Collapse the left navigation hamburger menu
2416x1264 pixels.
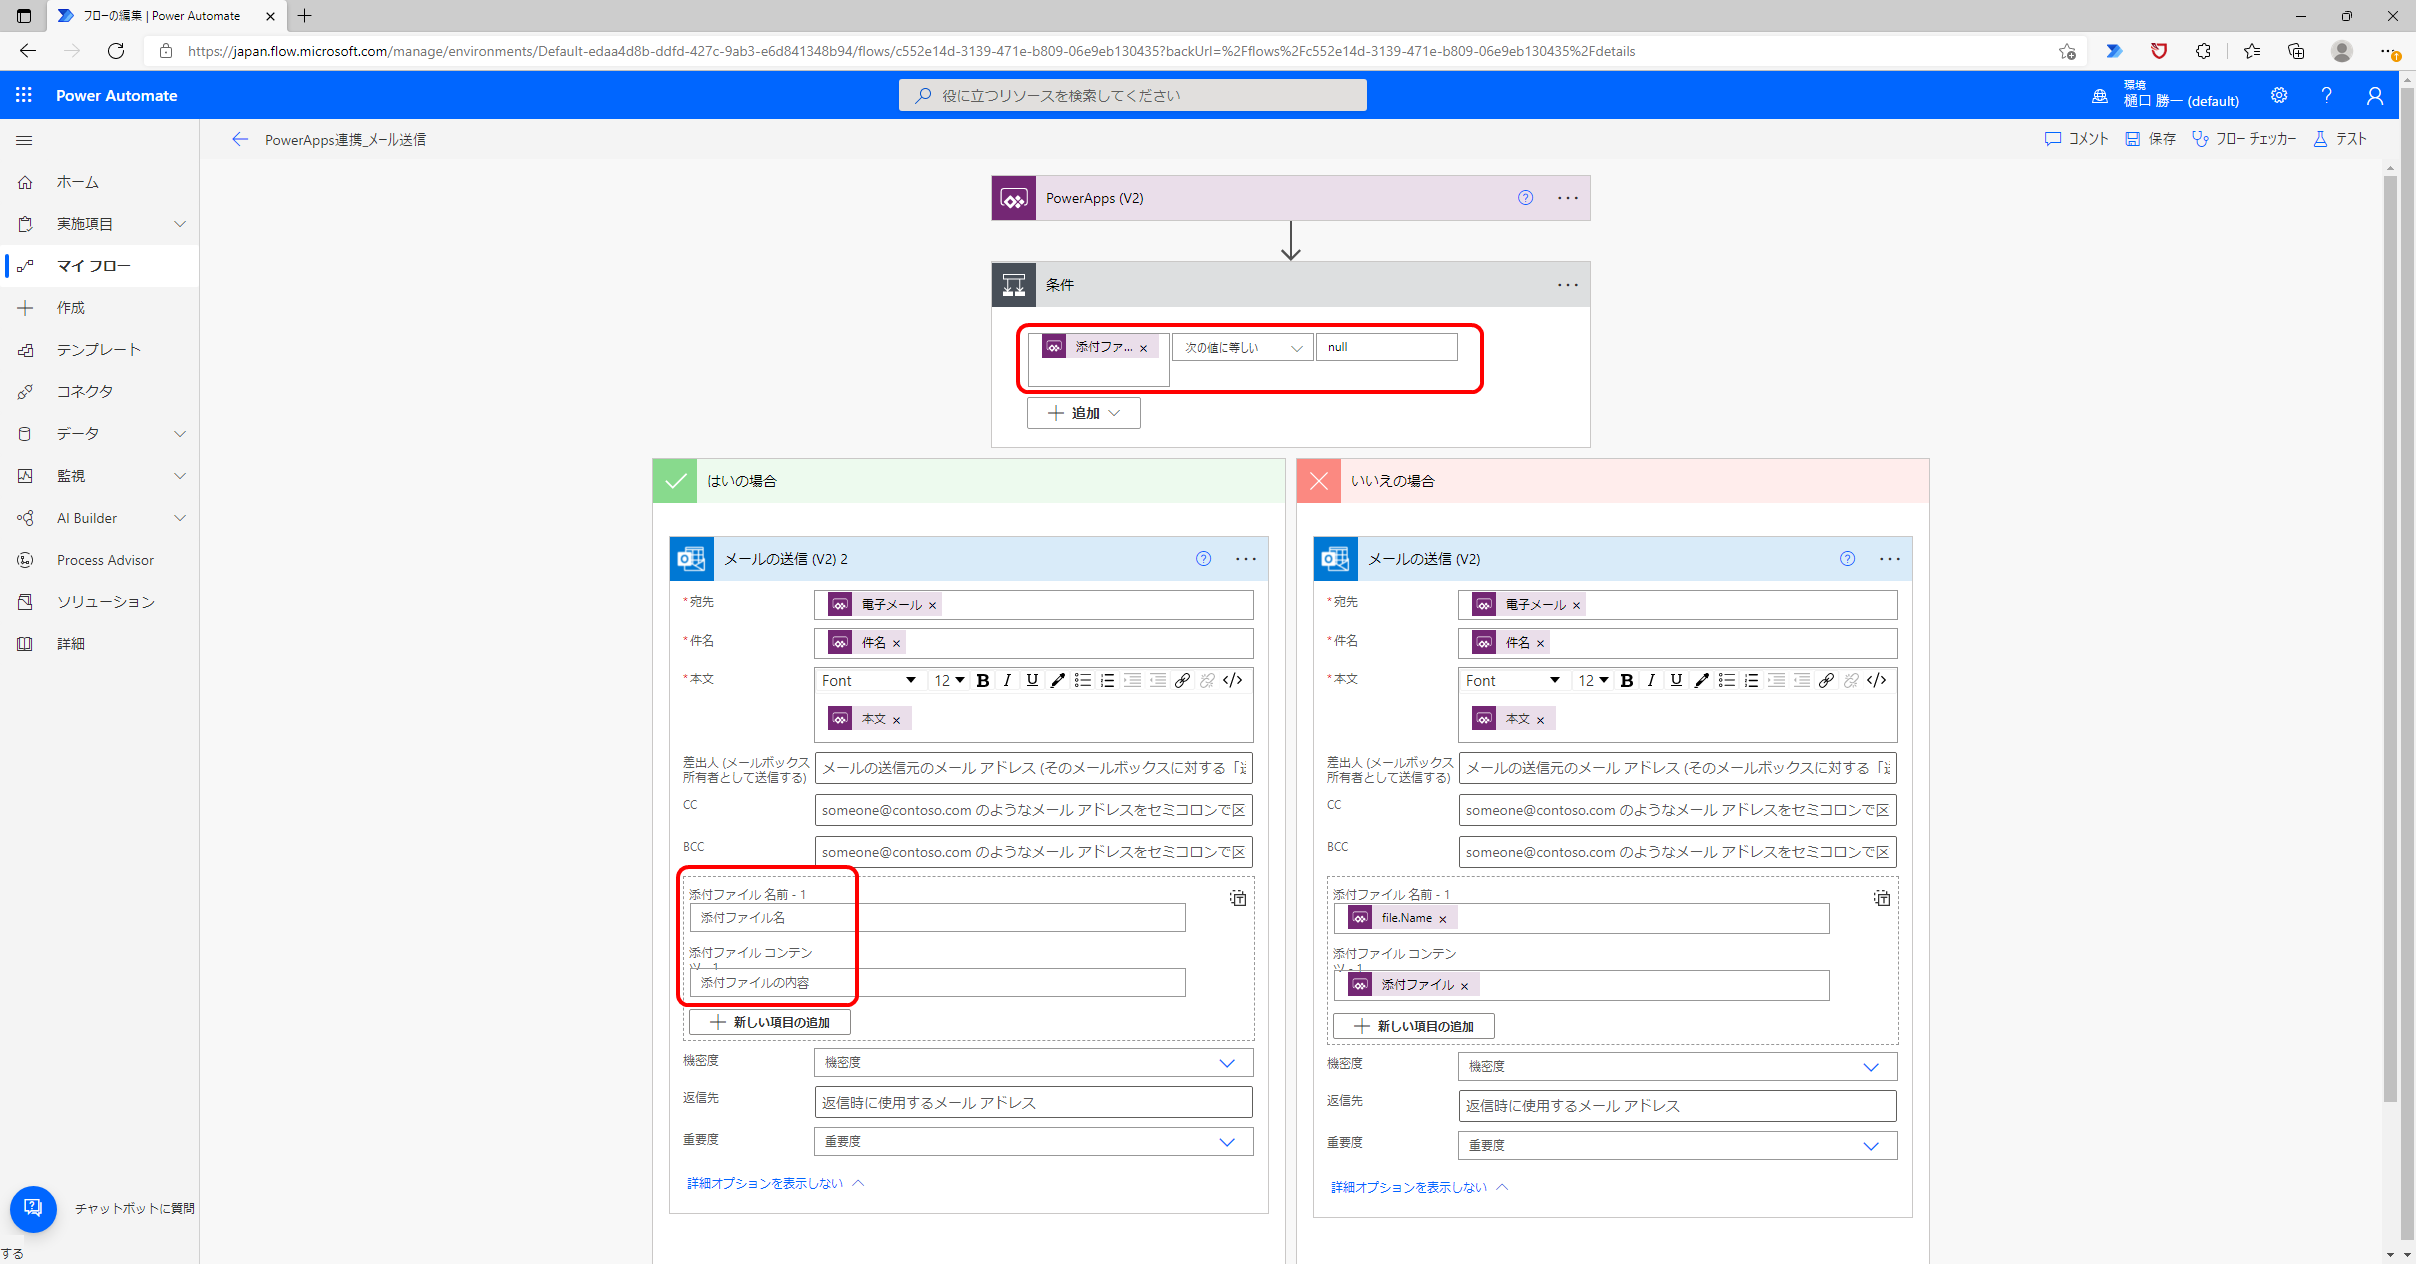[x=24, y=141]
